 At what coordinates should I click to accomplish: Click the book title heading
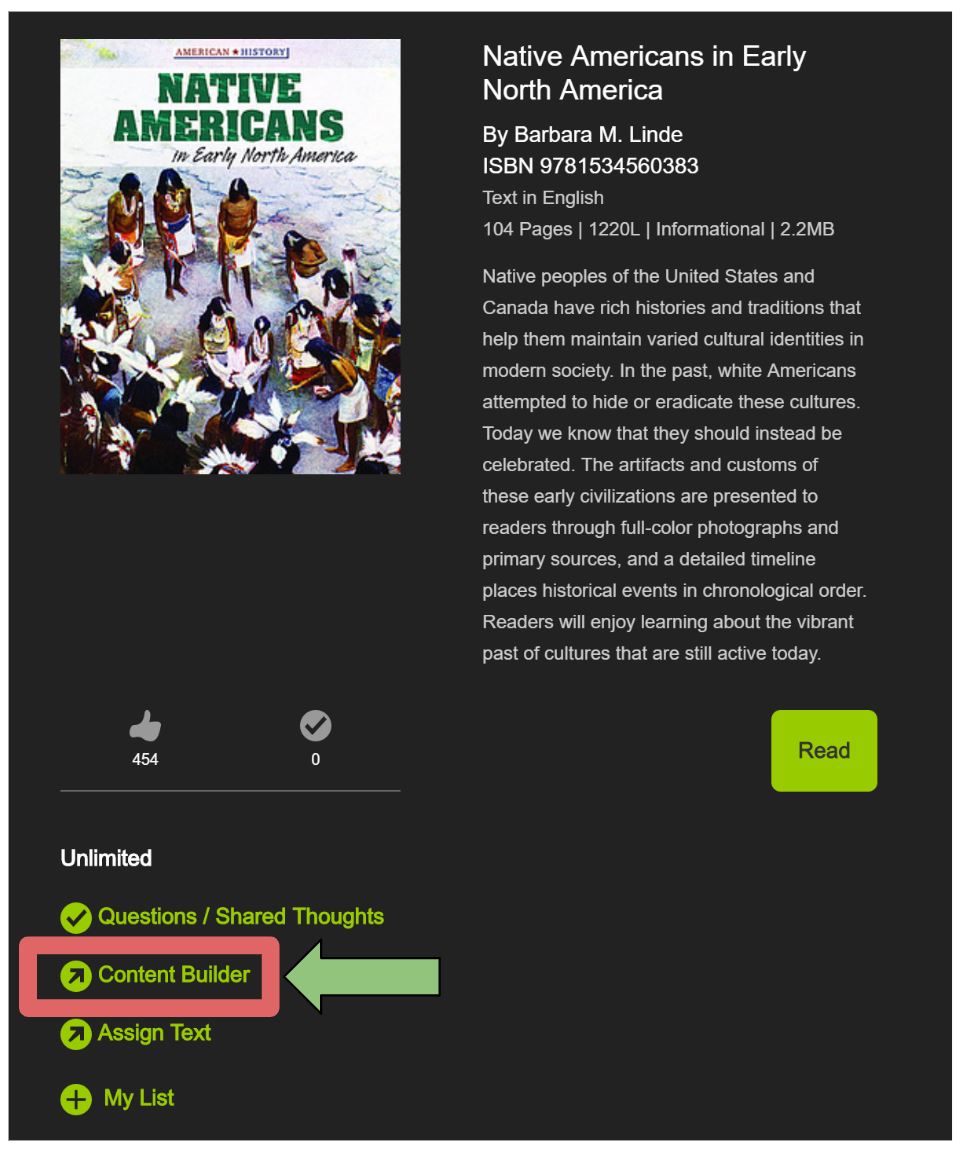(643, 73)
